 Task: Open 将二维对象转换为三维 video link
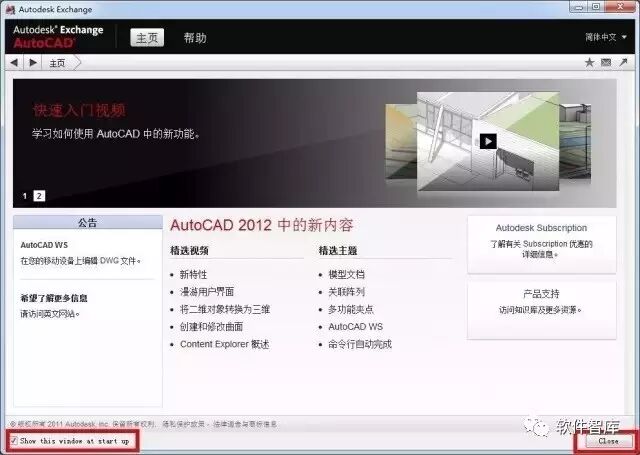point(225,309)
